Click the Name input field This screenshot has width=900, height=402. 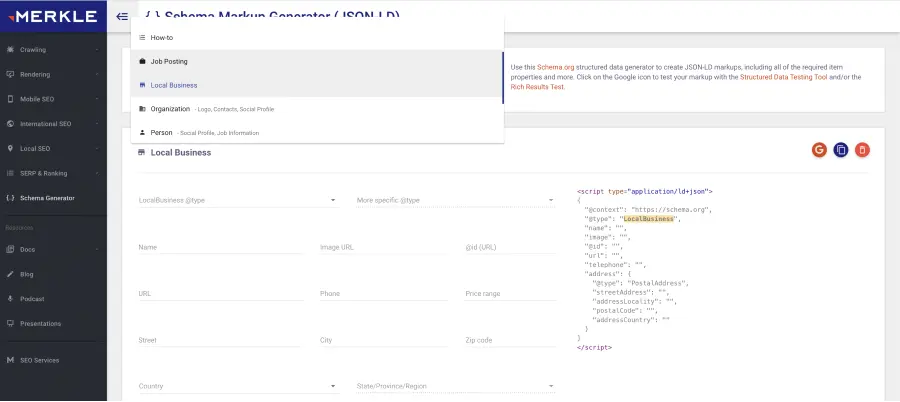220,247
